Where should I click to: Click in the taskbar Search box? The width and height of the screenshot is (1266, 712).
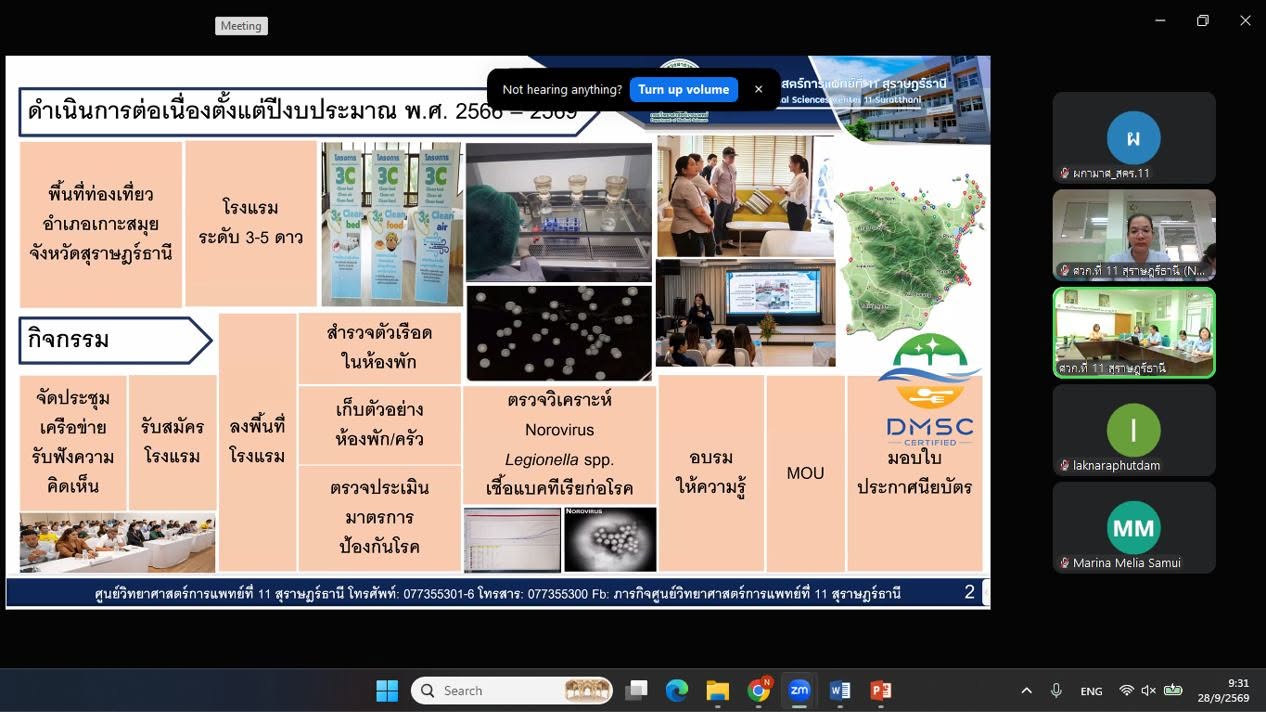click(x=512, y=690)
